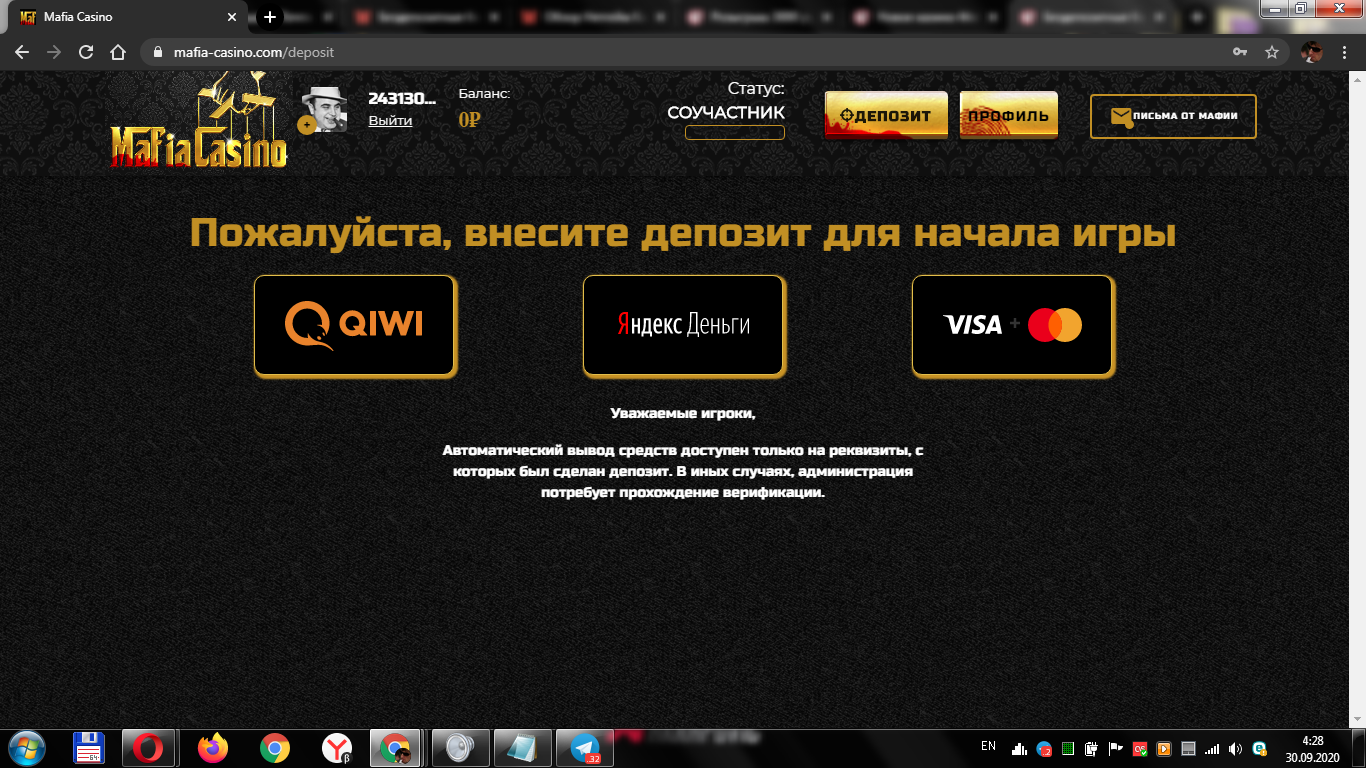This screenshot has height=768, width=1366.
Task: Click the heading Пожалуйста, внесите депозит
Action: [x=683, y=233]
